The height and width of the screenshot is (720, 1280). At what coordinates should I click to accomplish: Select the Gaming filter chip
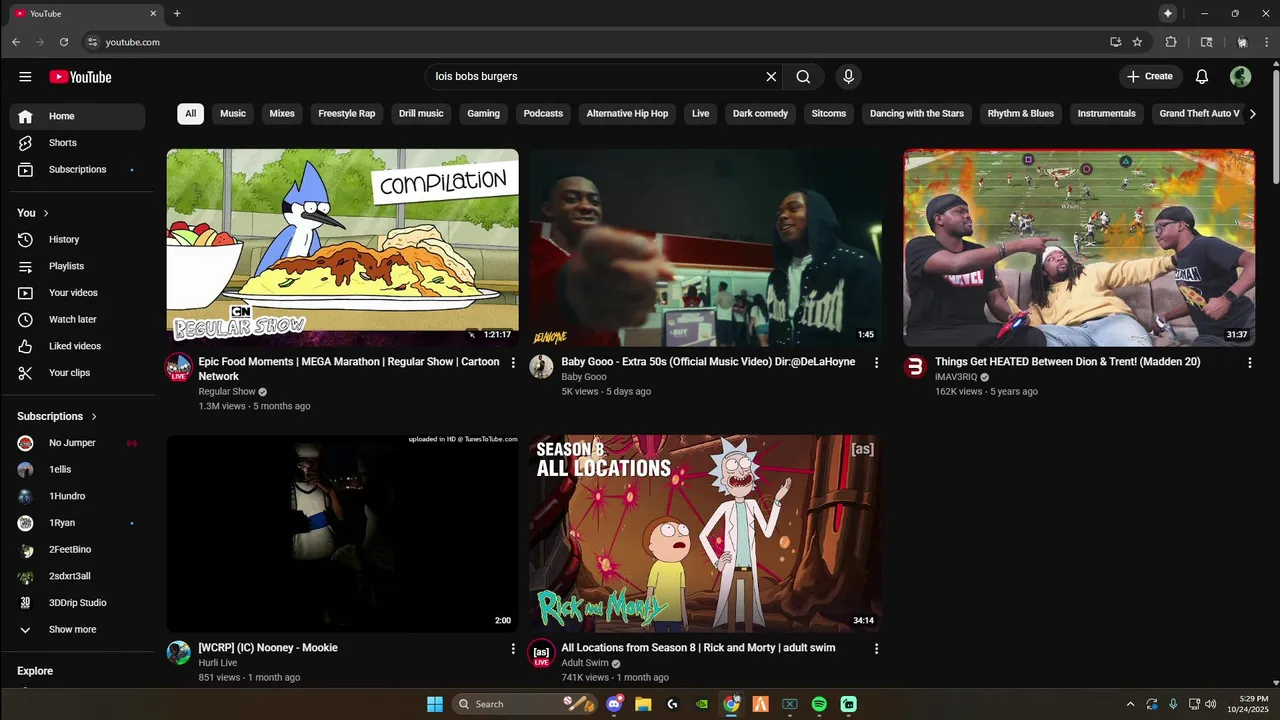pyautogui.click(x=483, y=114)
